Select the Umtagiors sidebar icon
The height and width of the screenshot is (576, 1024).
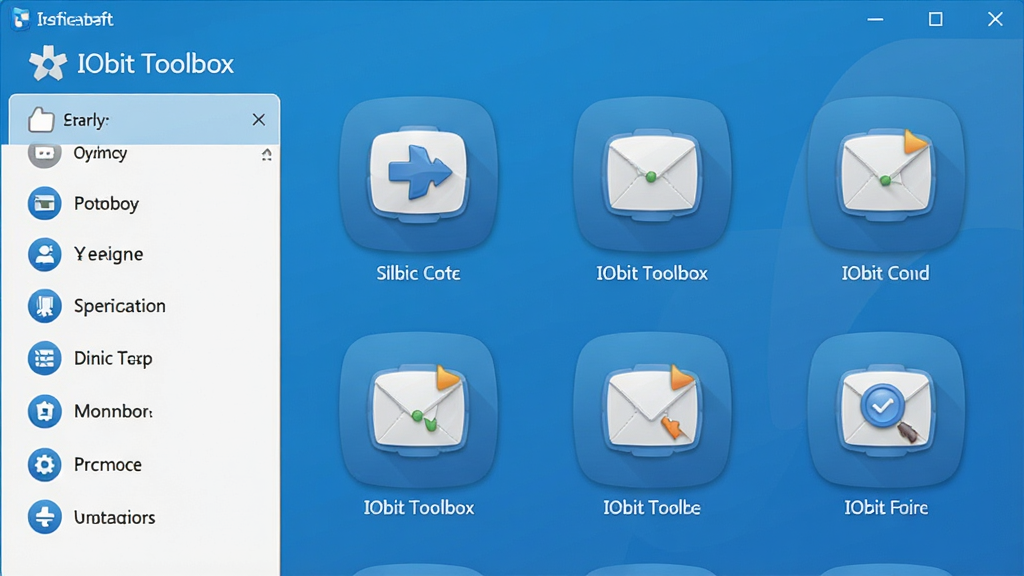click(x=44, y=517)
